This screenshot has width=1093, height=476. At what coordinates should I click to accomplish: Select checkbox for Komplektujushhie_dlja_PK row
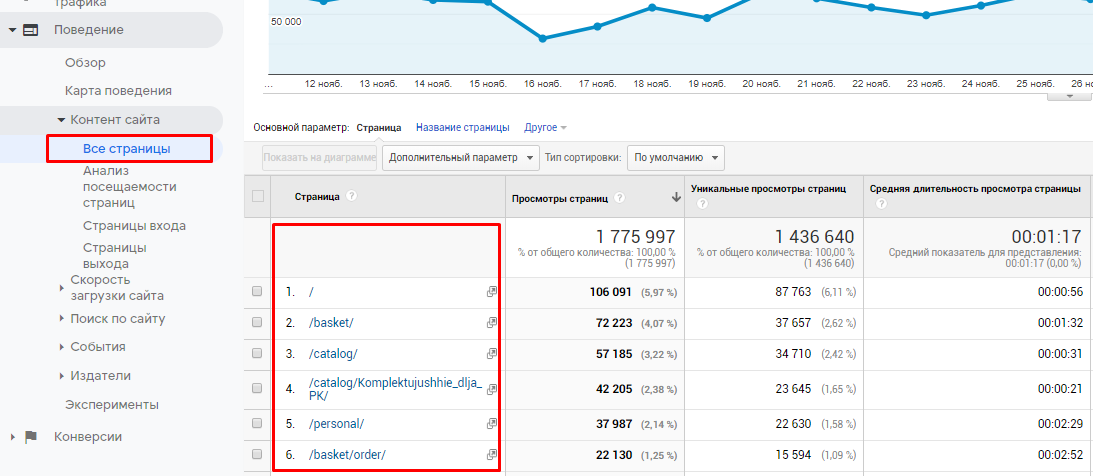[x=257, y=388]
